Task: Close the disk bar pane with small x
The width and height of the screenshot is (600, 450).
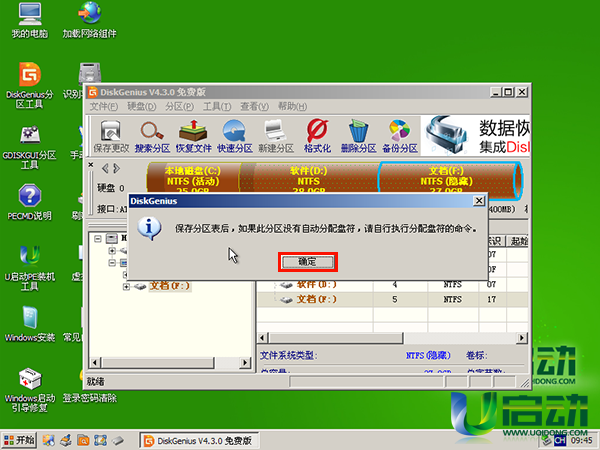Action: pos(91,165)
